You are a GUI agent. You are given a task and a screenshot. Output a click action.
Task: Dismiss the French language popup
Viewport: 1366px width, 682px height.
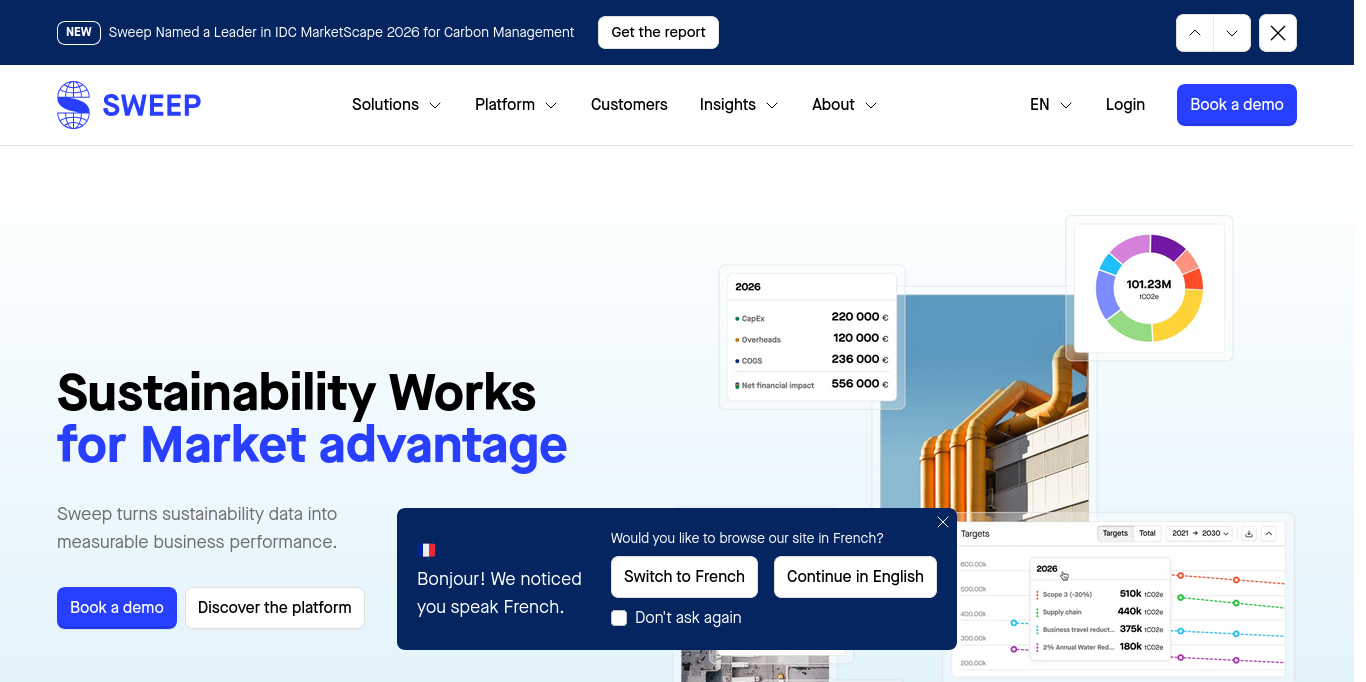pyautogui.click(x=943, y=522)
